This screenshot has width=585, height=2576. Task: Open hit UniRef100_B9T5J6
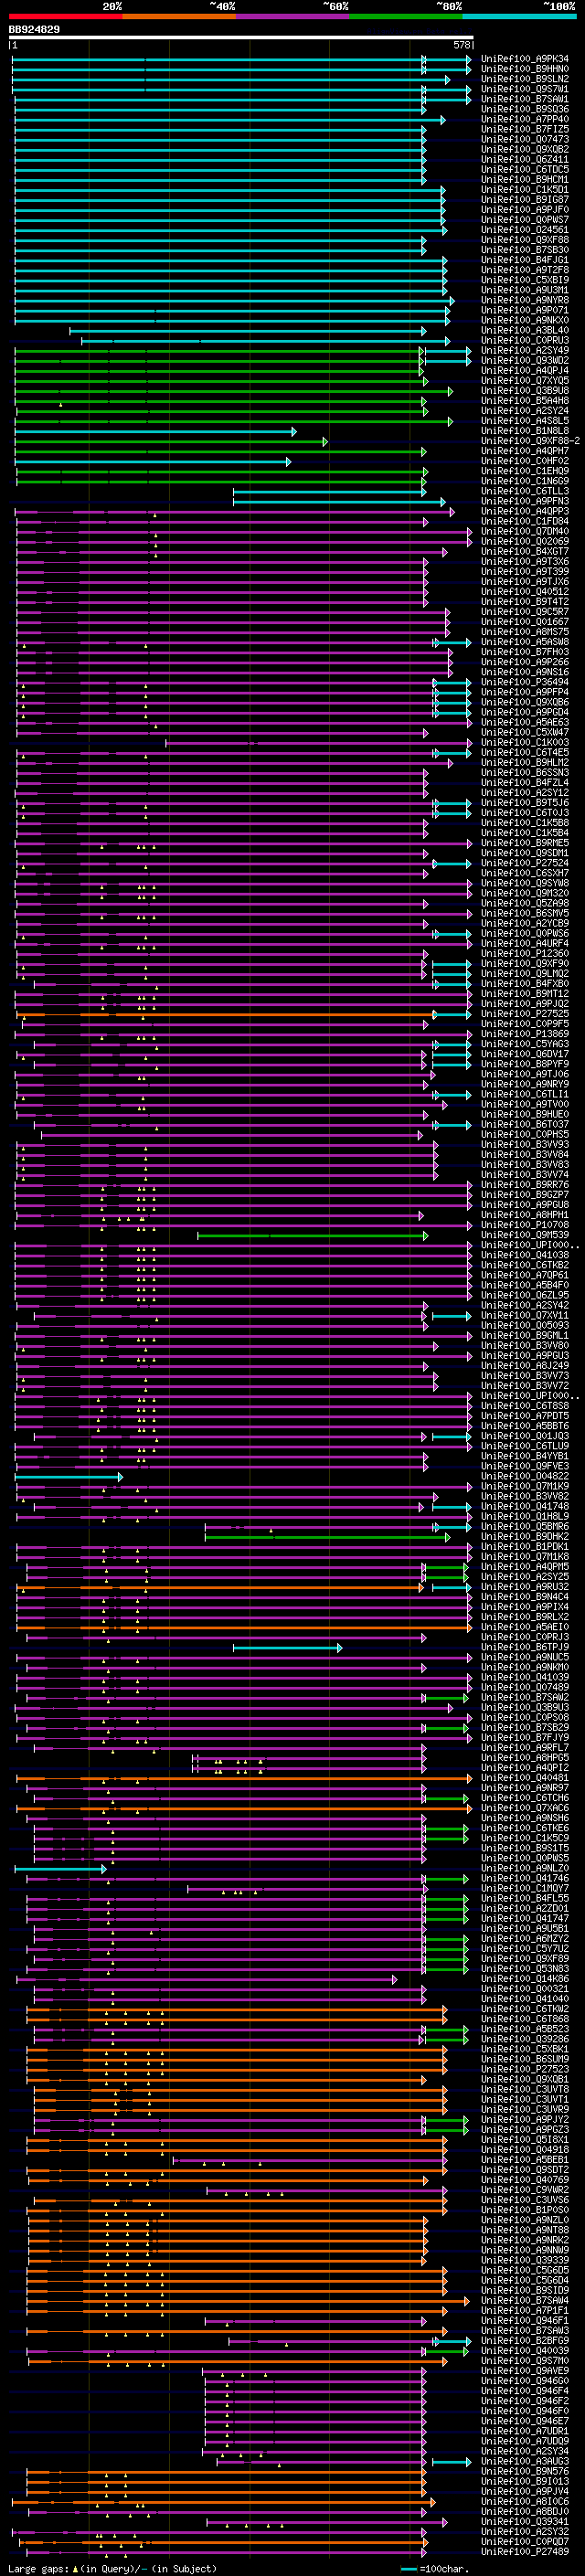[525, 803]
